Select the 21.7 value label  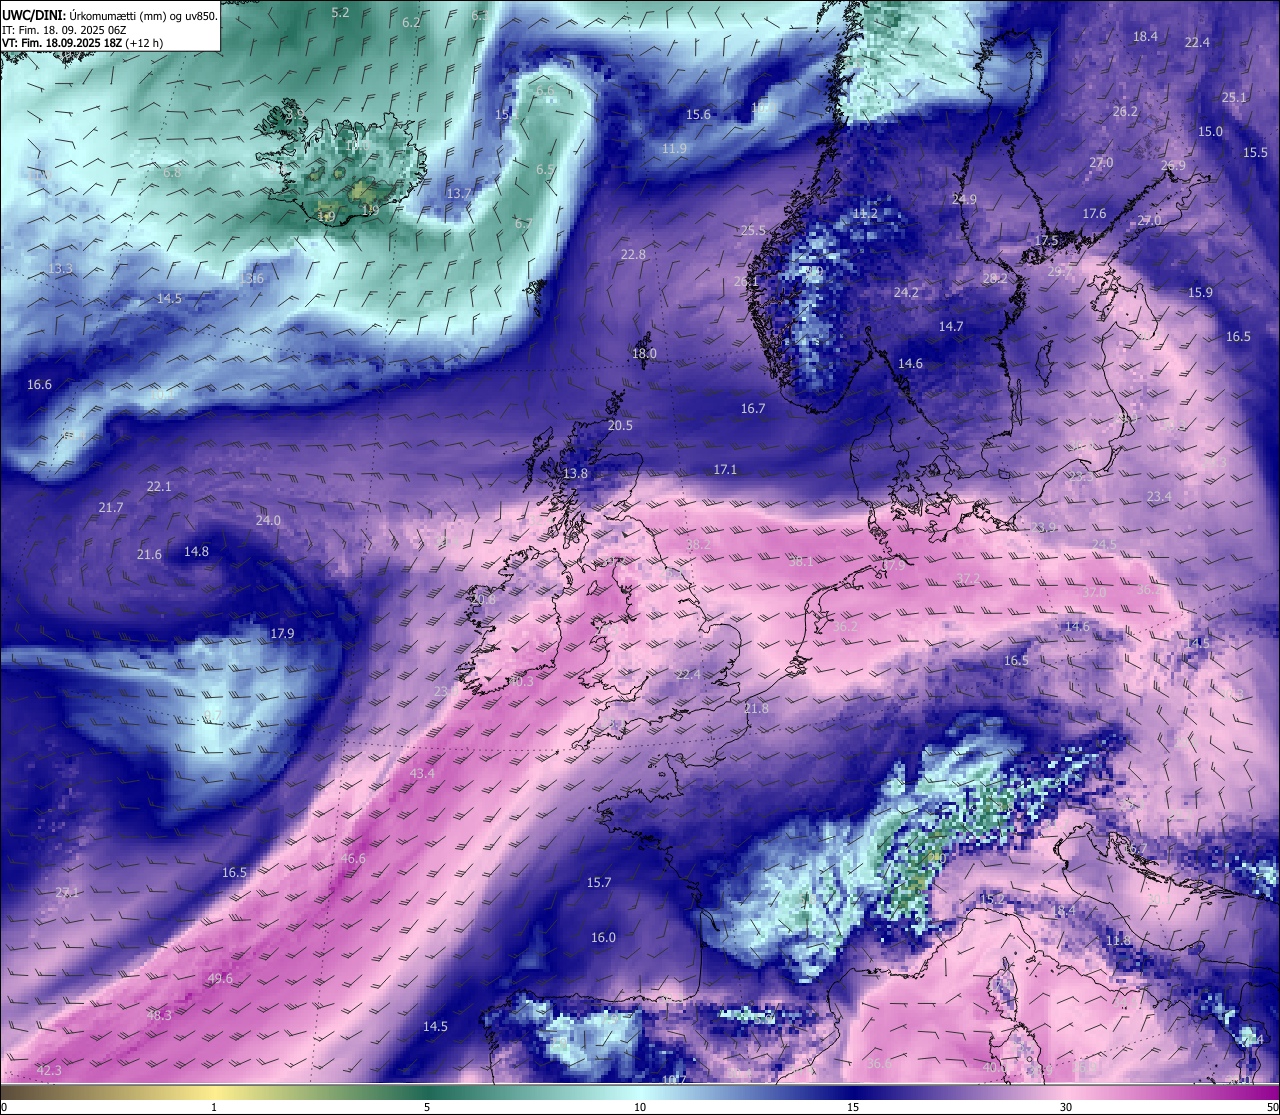pyautogui.click(x=111, y=508)
